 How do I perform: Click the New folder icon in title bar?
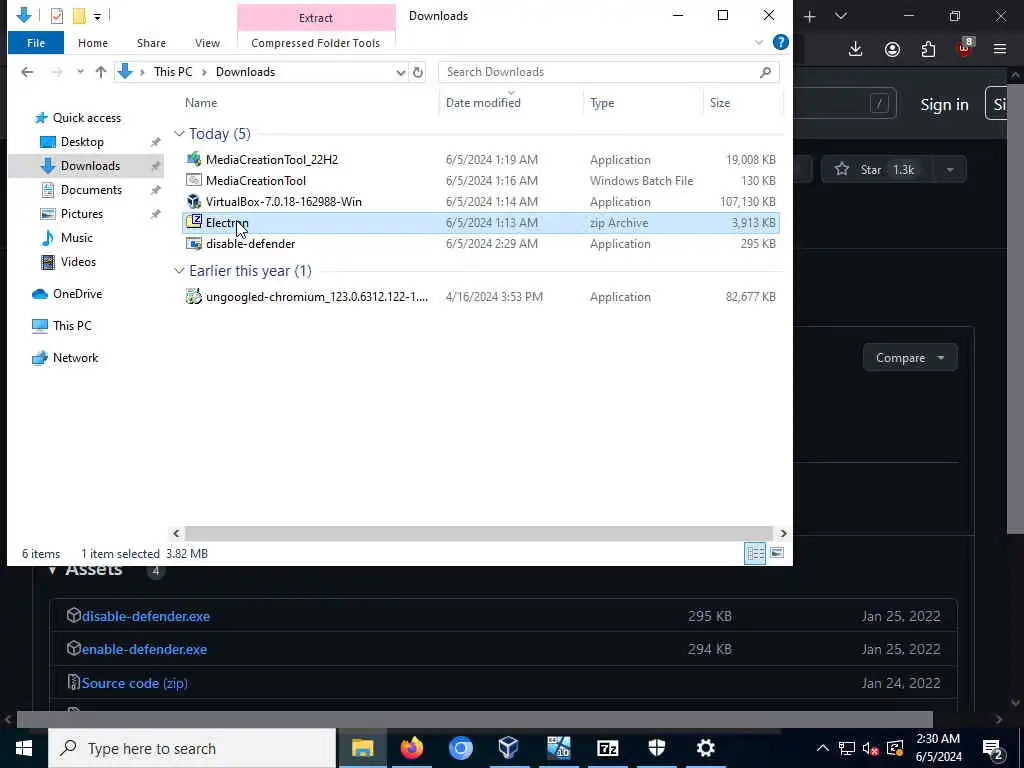pos(79,16)
